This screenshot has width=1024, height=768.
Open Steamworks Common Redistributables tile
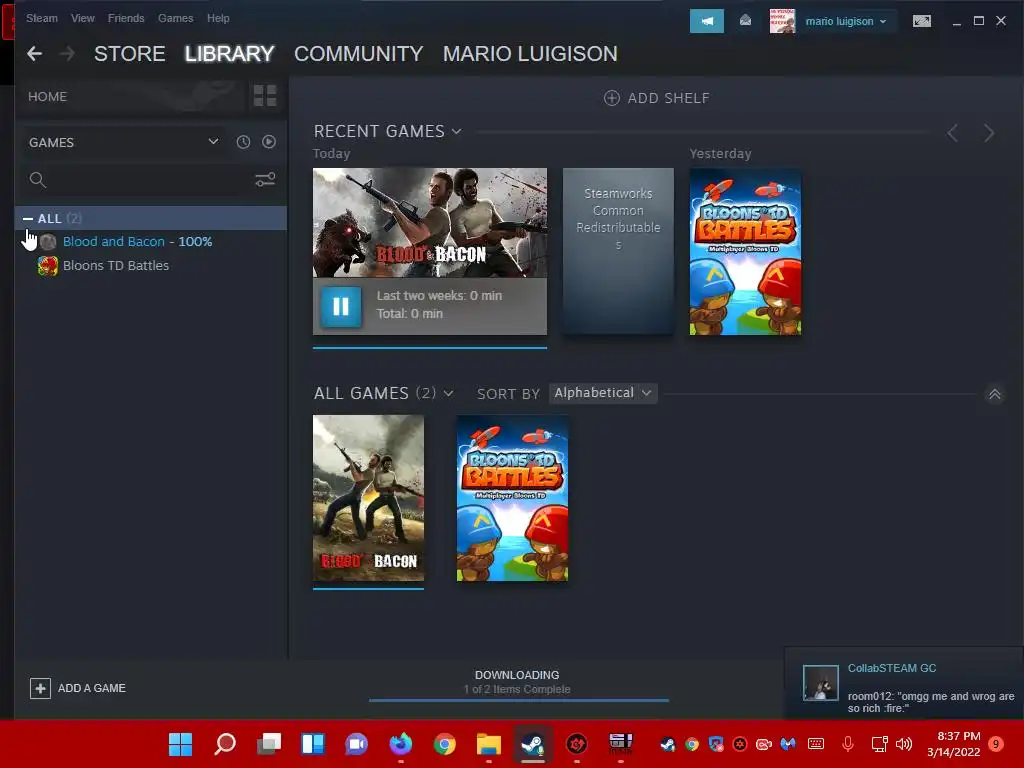pyautogui.click(x=618, y=251)
